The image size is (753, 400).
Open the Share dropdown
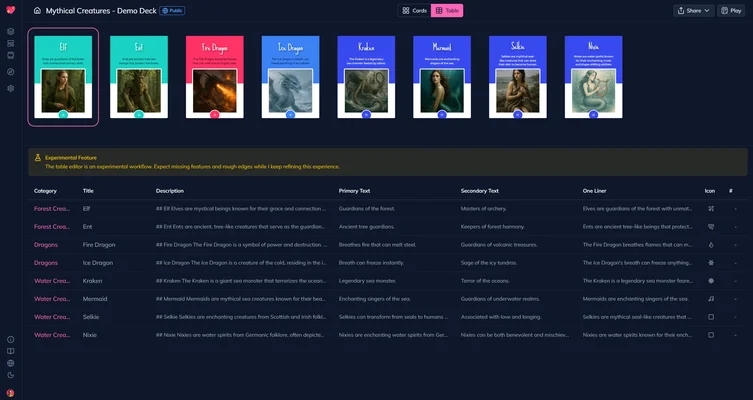pyautogui.click(x=694, y=10)
